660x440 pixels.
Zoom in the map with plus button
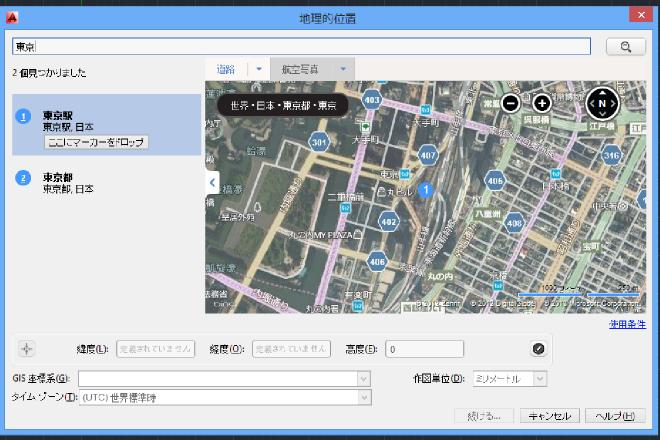542,103
